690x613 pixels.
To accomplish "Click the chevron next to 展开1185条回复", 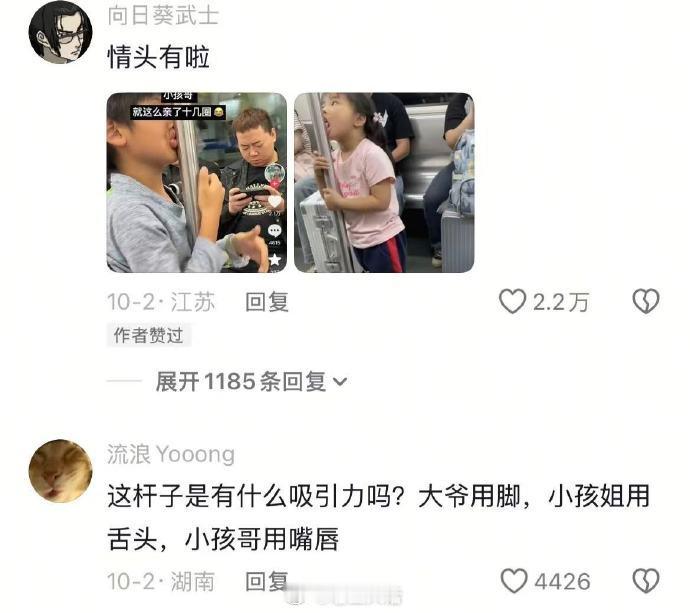I will click(x=340, y=382).
